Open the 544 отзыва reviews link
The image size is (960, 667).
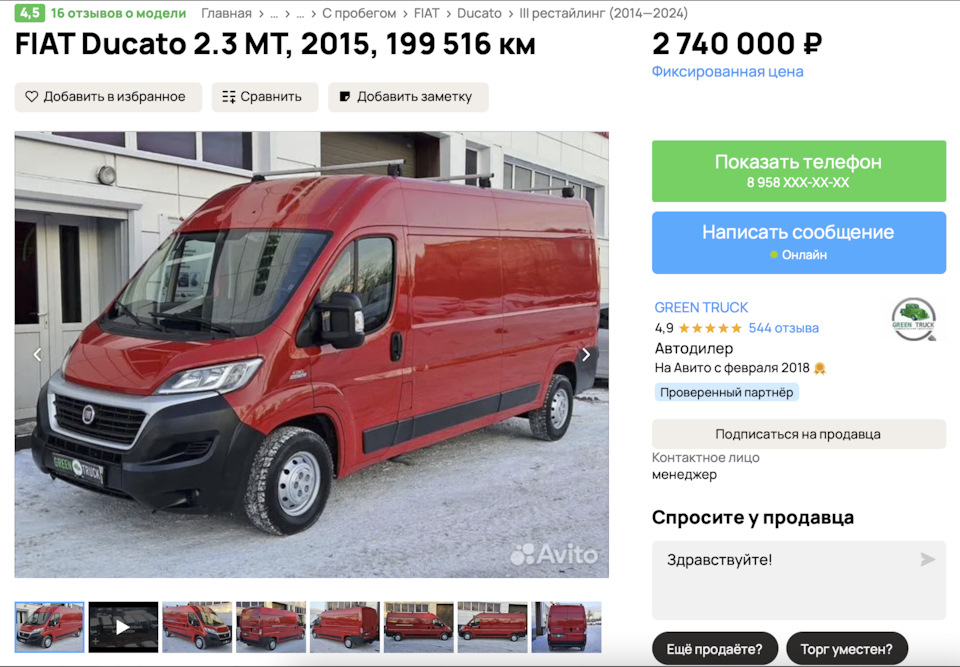point(783,328)
